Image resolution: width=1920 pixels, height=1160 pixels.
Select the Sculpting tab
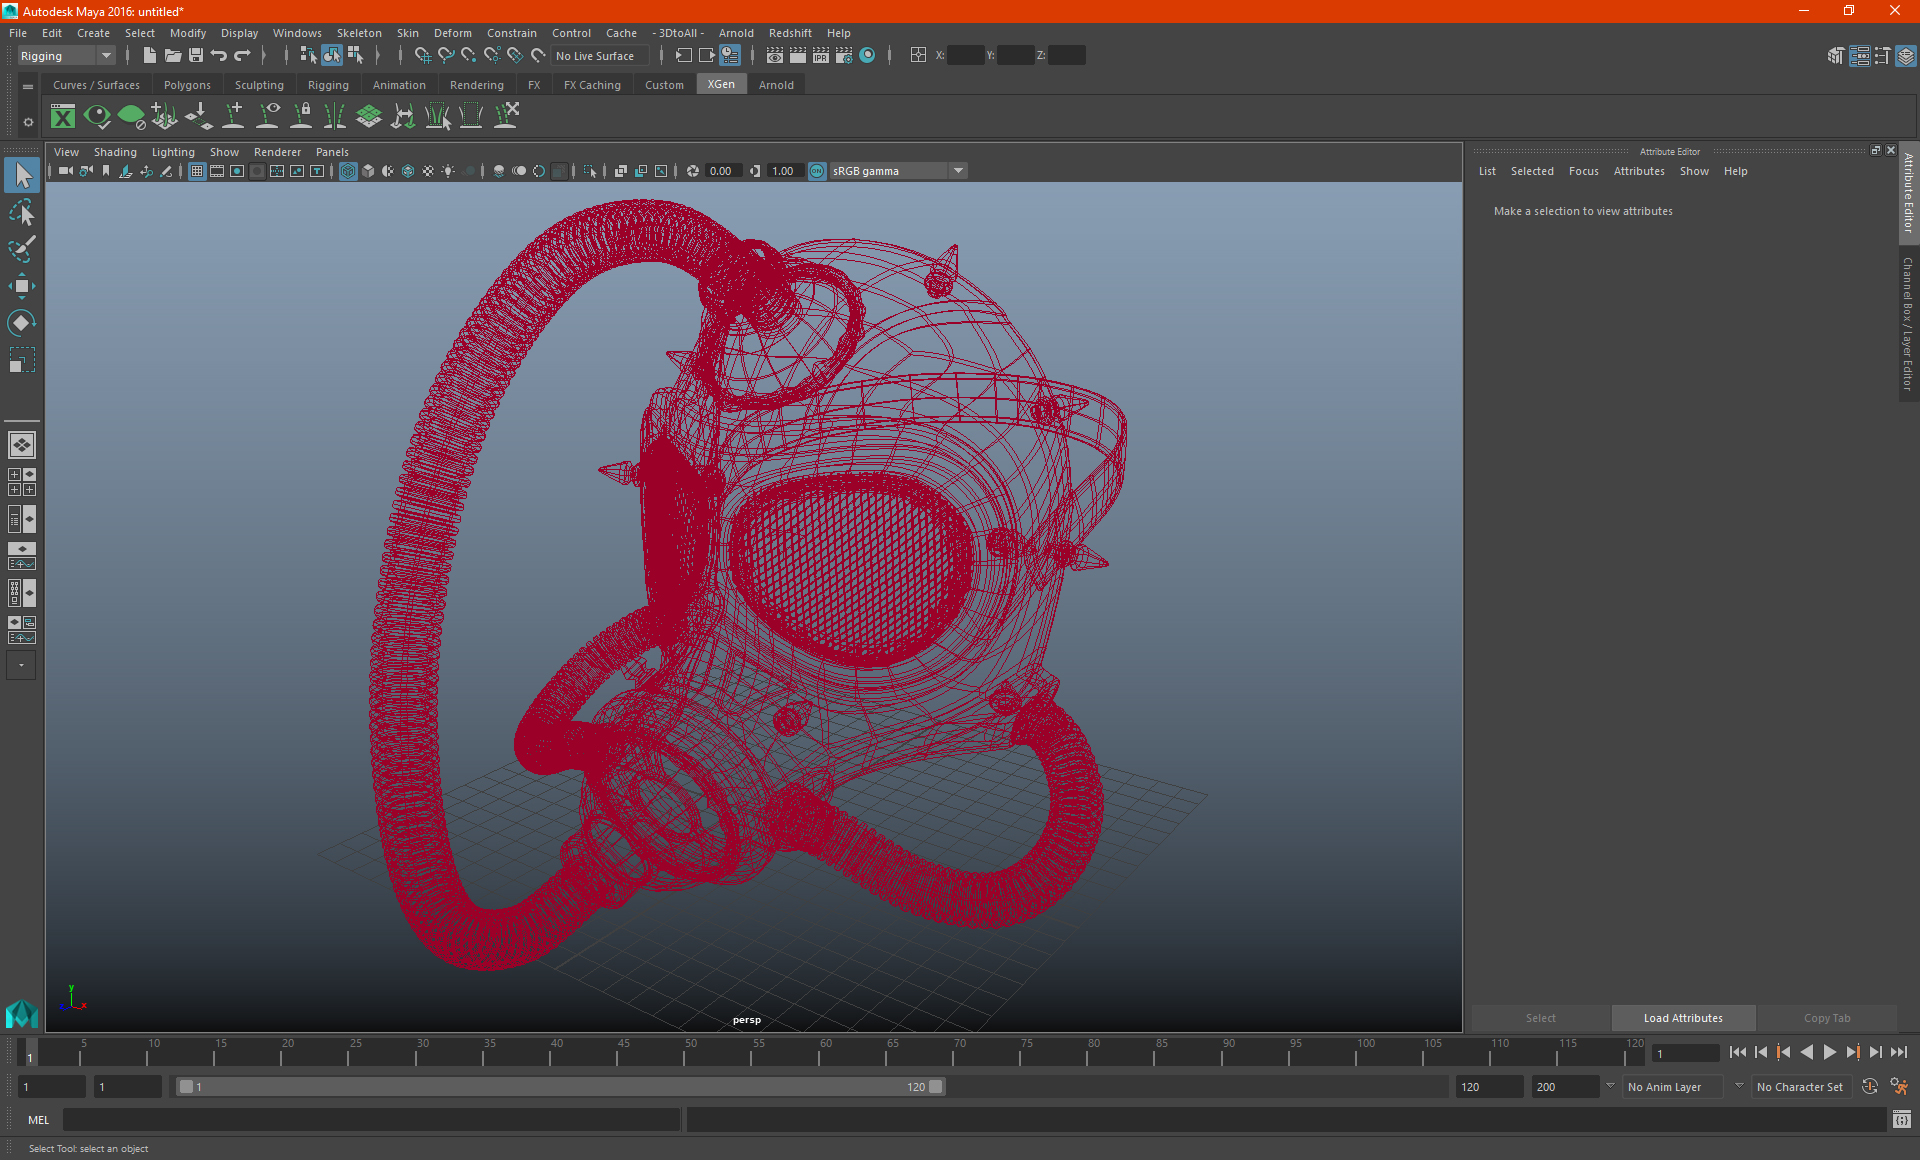[x=256, y=85]
